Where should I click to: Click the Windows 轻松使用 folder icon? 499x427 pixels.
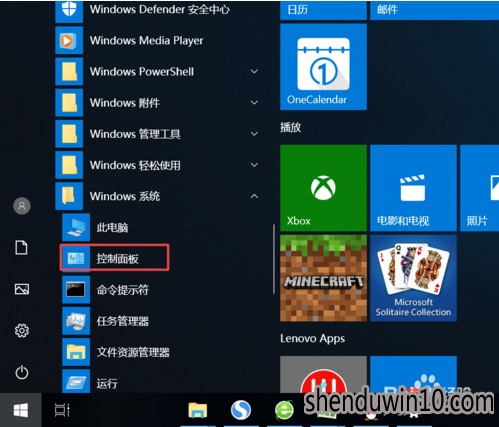(69, 165)
